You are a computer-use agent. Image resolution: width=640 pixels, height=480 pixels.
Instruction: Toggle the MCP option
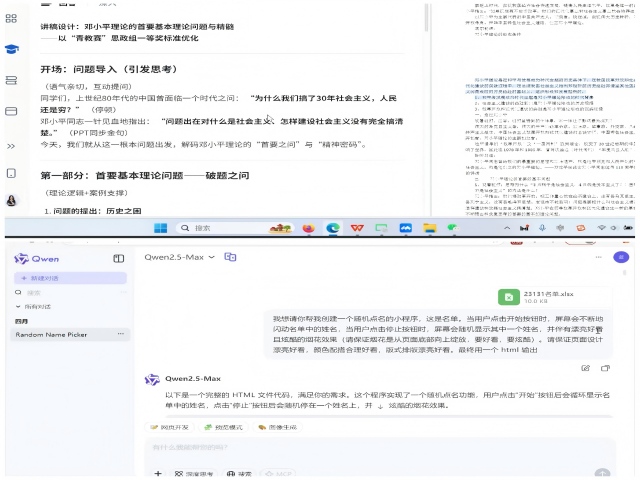coord(278,474)
